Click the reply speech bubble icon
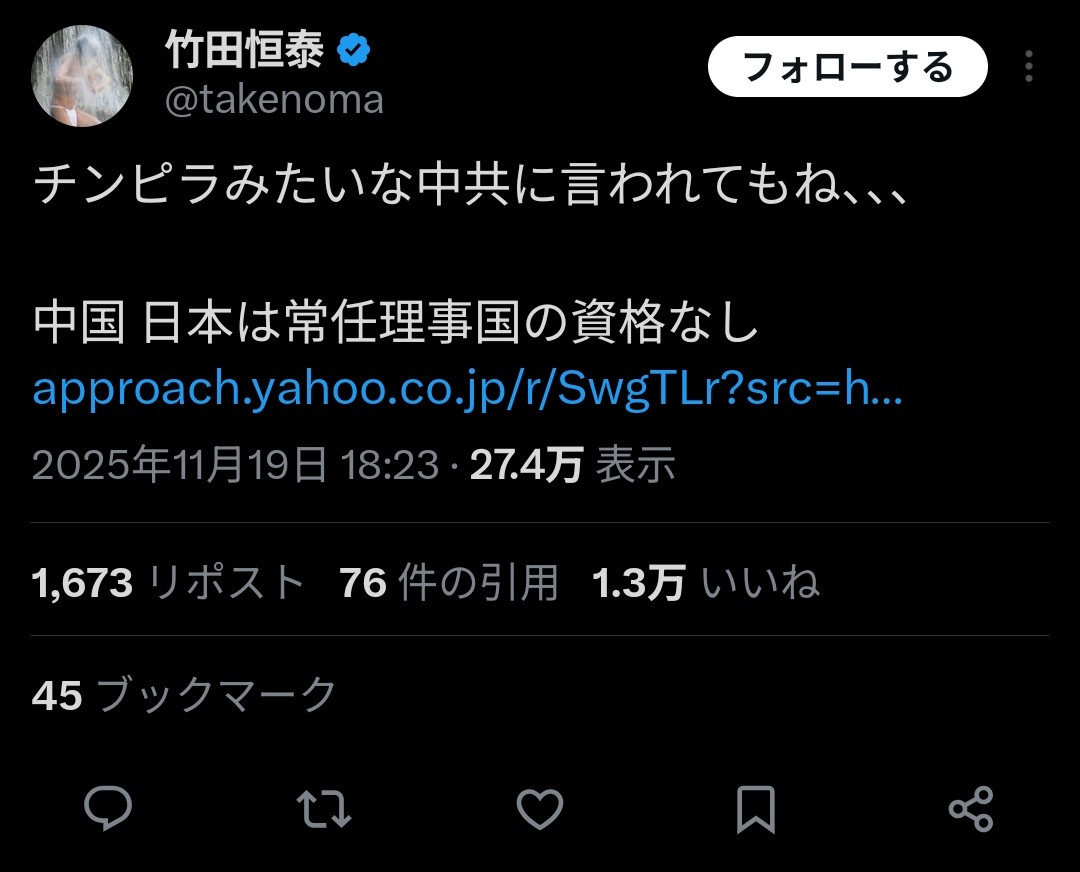This screenshot has height=872, width=1080. click(x=108, y=807)
